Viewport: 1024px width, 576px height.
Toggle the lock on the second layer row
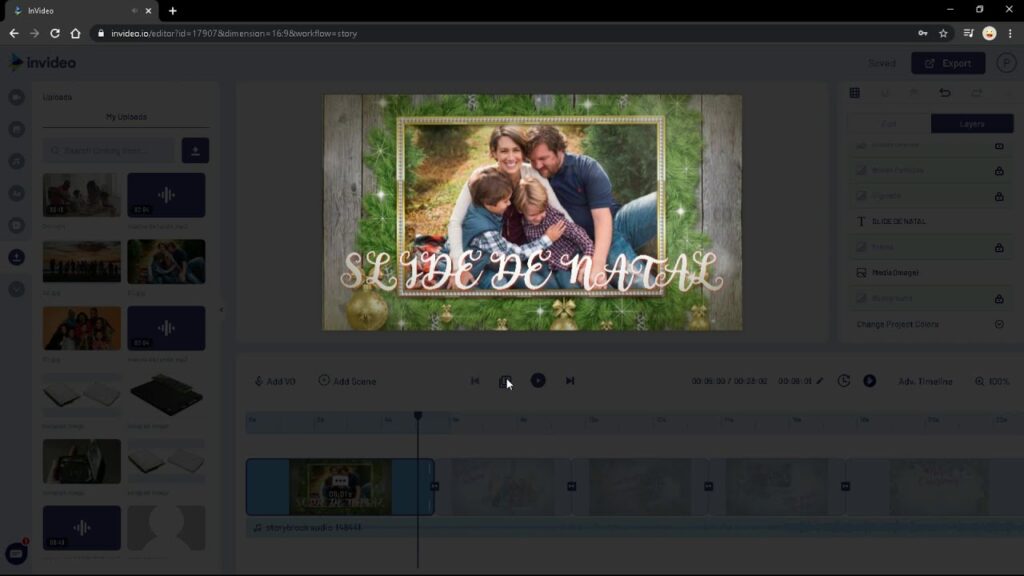[x=999, y=170]
